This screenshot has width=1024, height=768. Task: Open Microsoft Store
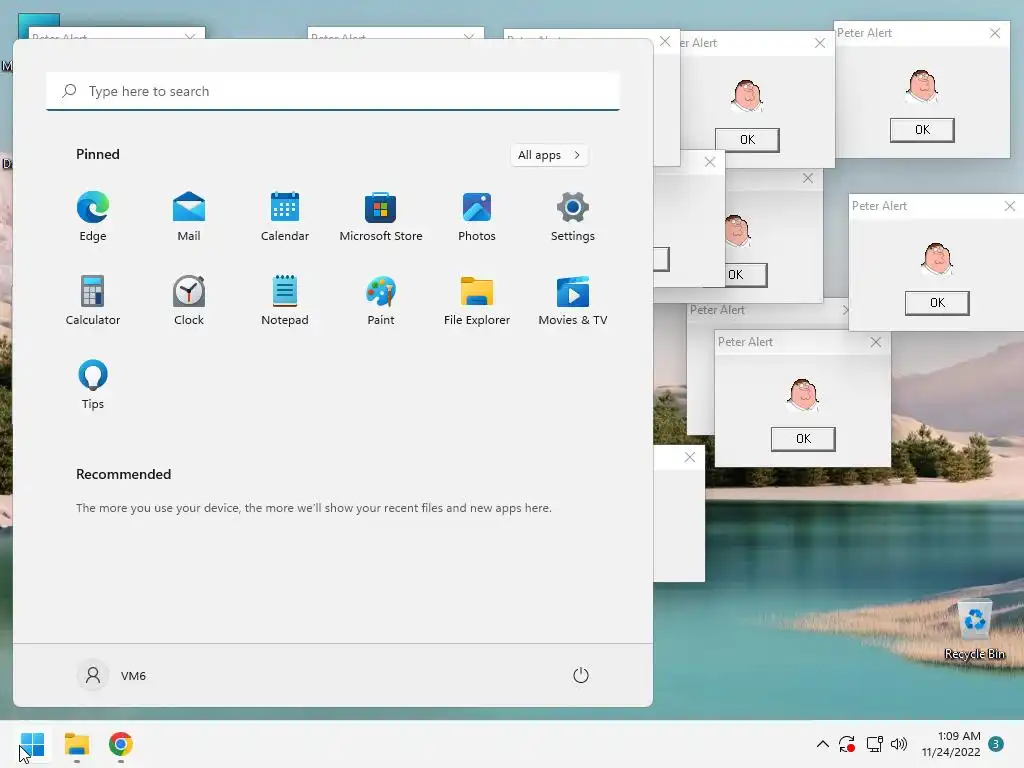(x=381, y=217)
